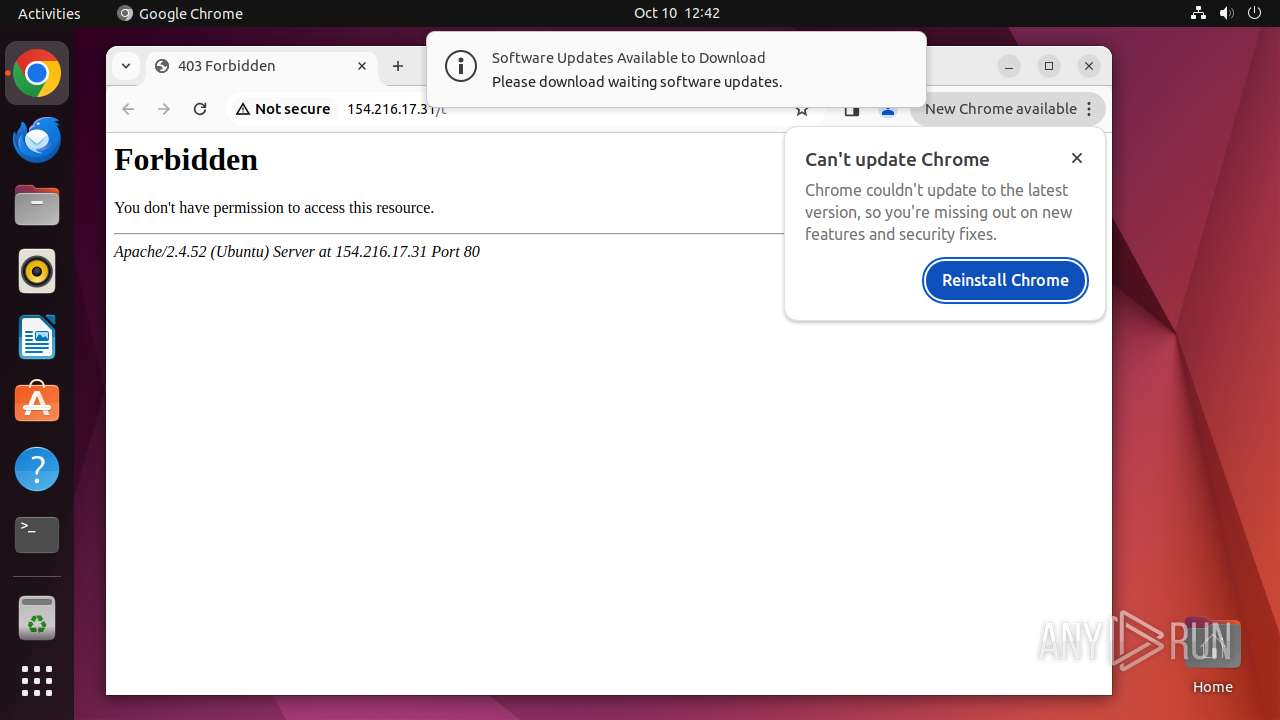Open New Chrome available menu
1280x720 pixels.
[1008, 109]
